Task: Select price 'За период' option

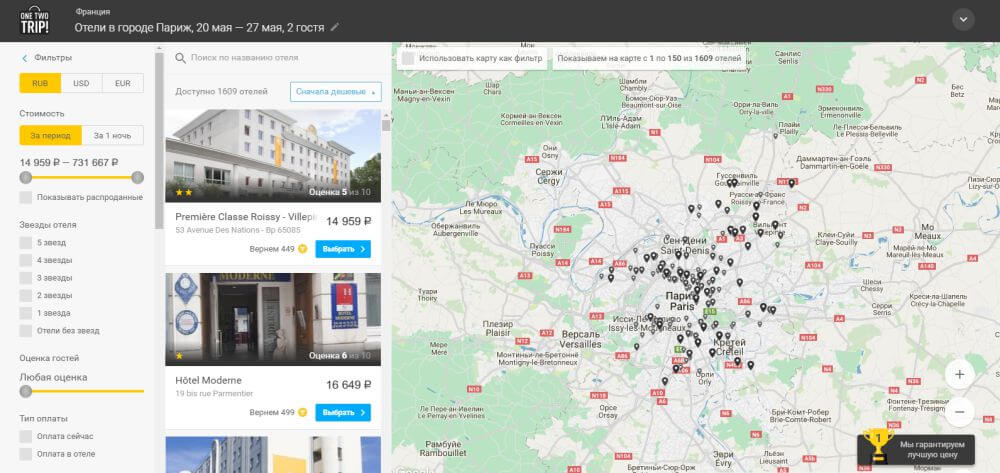Action: 50,136
